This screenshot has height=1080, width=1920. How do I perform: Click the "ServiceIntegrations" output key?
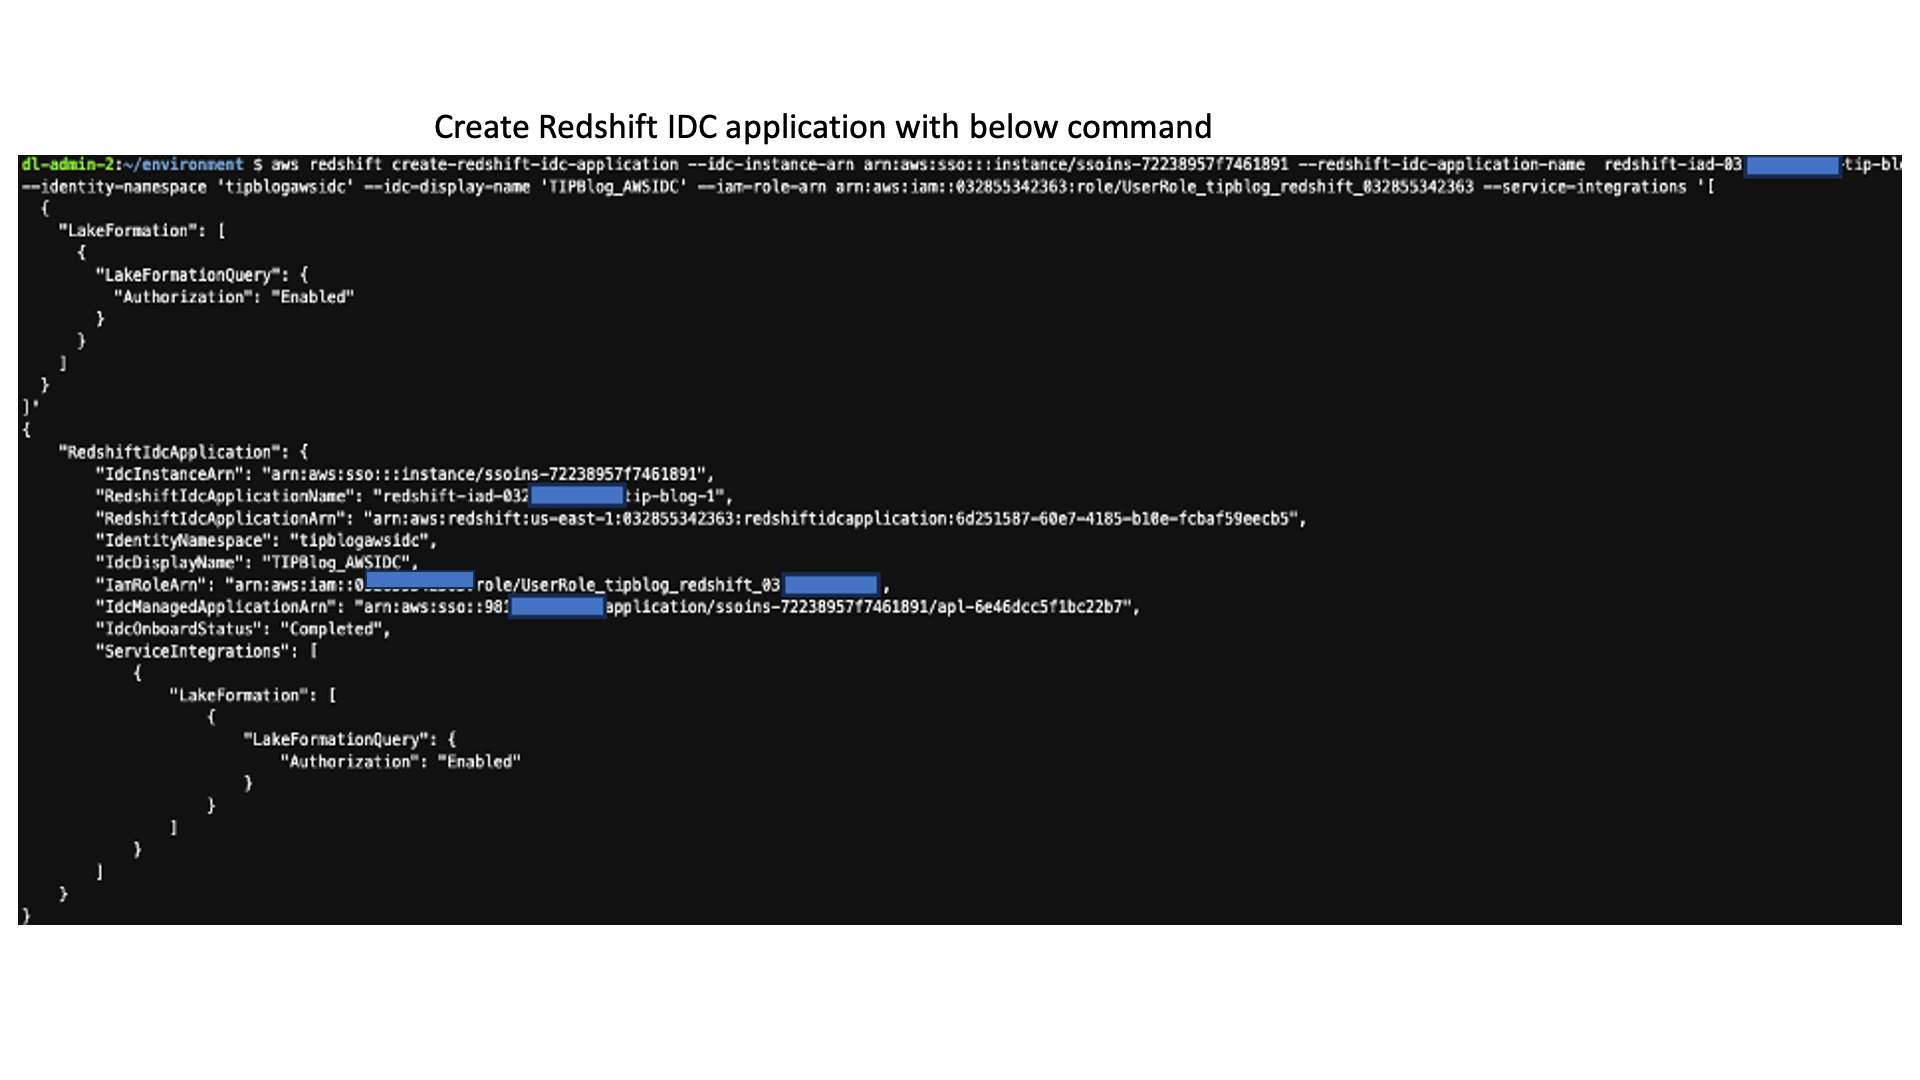193,651
